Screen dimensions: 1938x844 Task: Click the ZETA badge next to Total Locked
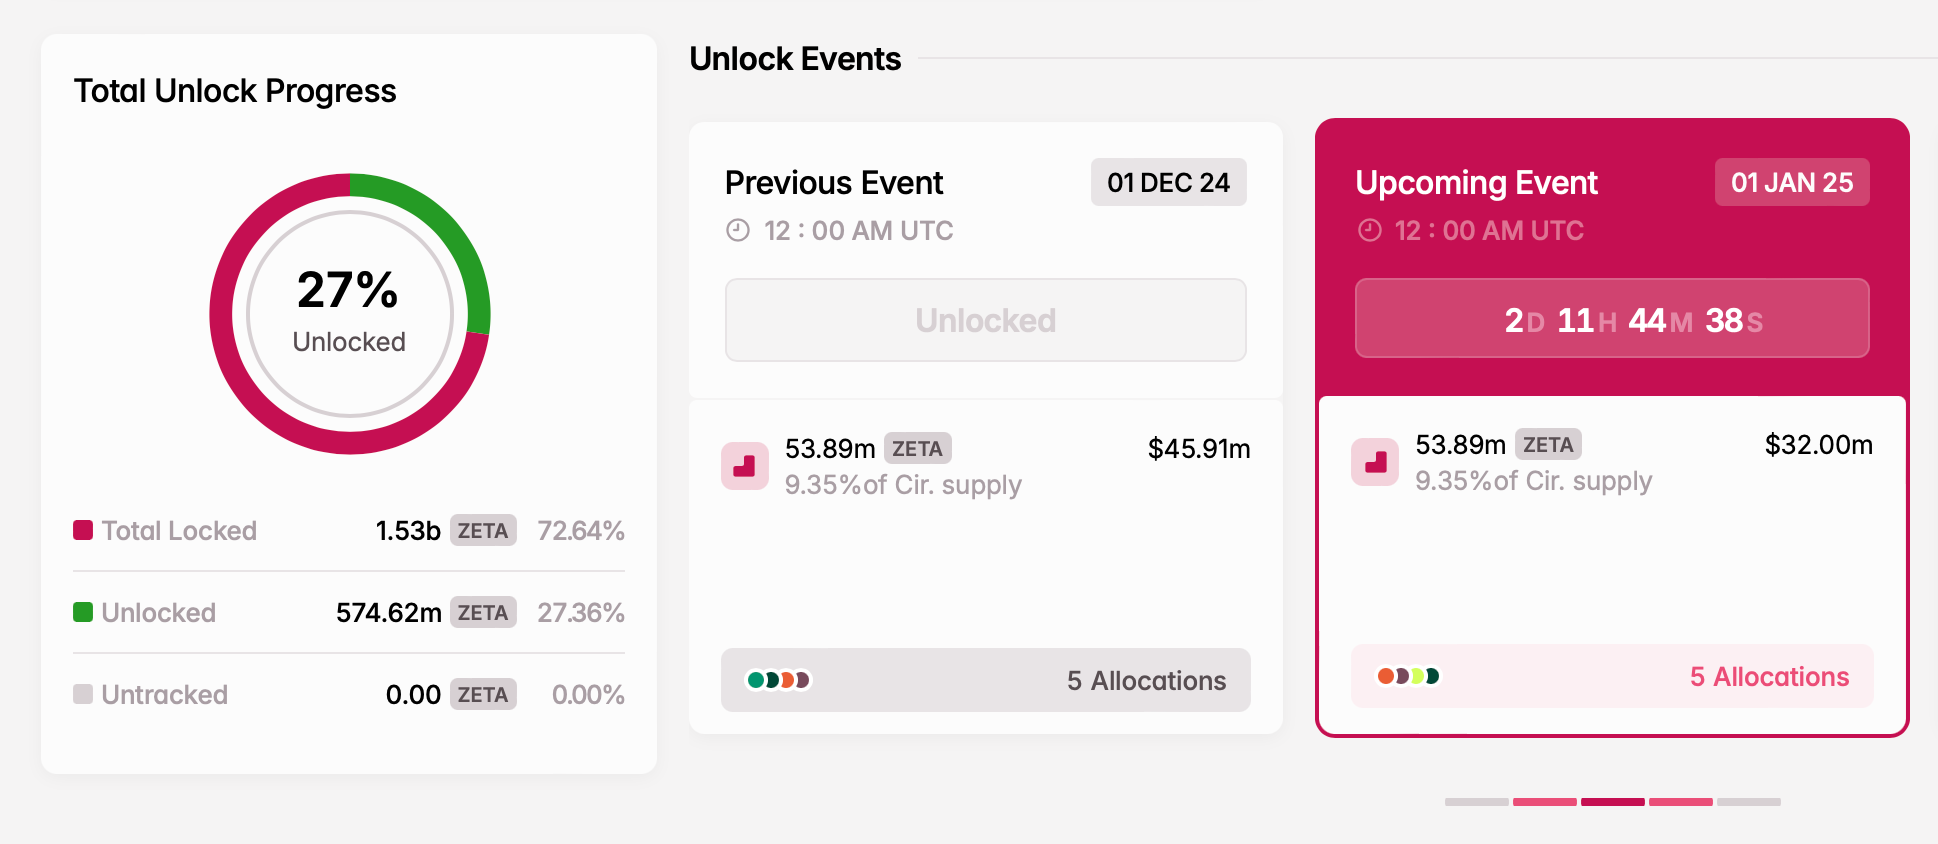coord(483,531)
